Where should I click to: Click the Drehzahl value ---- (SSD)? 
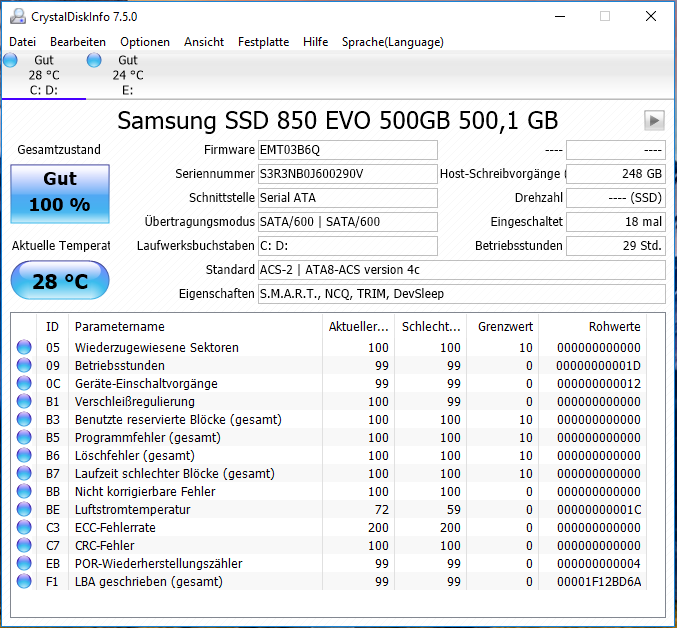616,198
